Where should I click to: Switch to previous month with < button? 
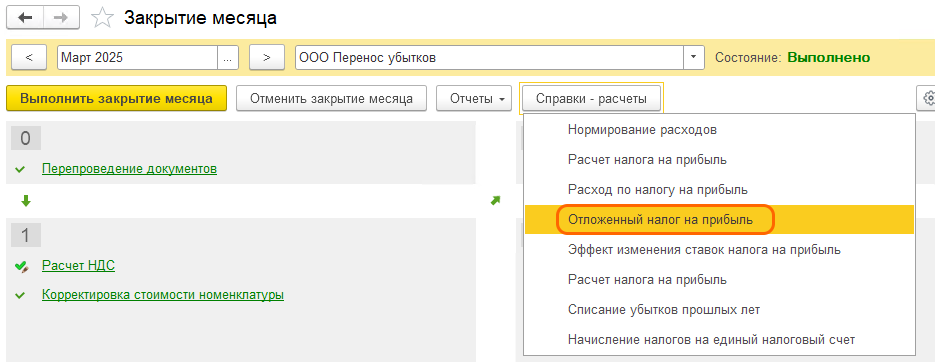pyautogui.click(x=29, y=58)
